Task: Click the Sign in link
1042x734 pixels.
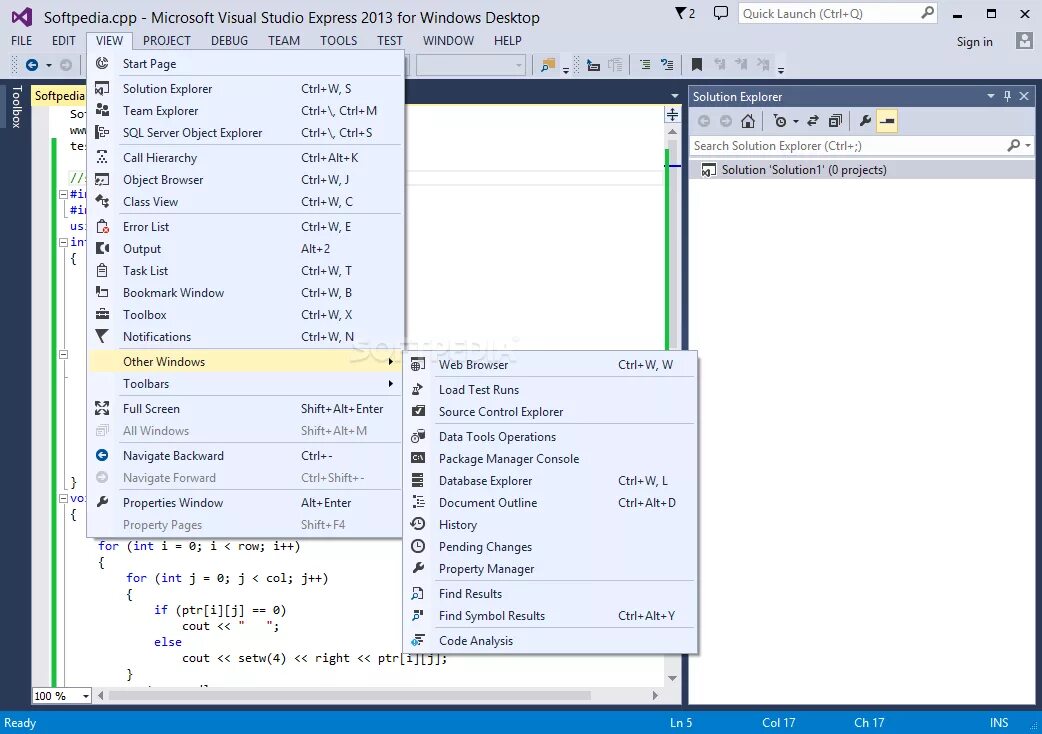Action: (974, 42)
